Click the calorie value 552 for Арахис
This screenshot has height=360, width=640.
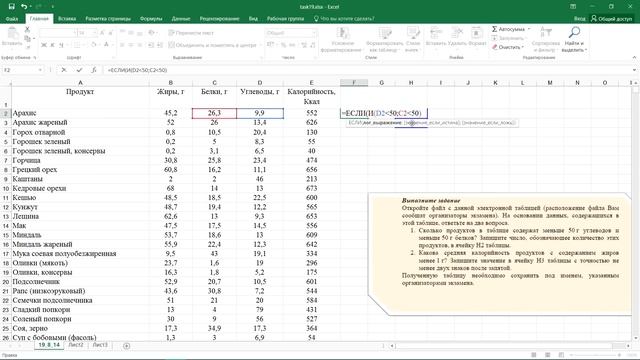click(312, 113)
